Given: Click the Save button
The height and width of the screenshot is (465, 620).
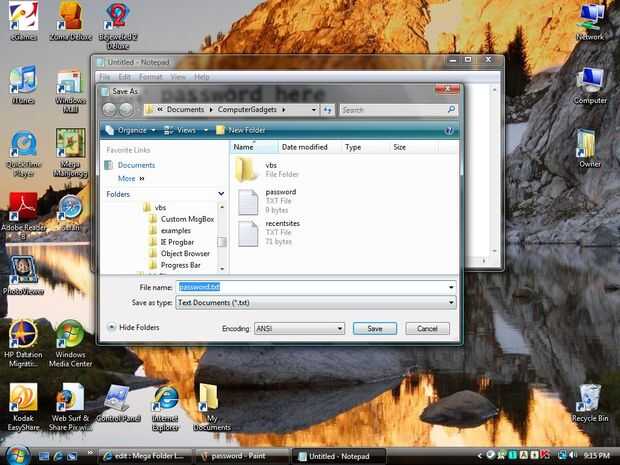Looking at the screenshot, I should [x=374, y=329].
